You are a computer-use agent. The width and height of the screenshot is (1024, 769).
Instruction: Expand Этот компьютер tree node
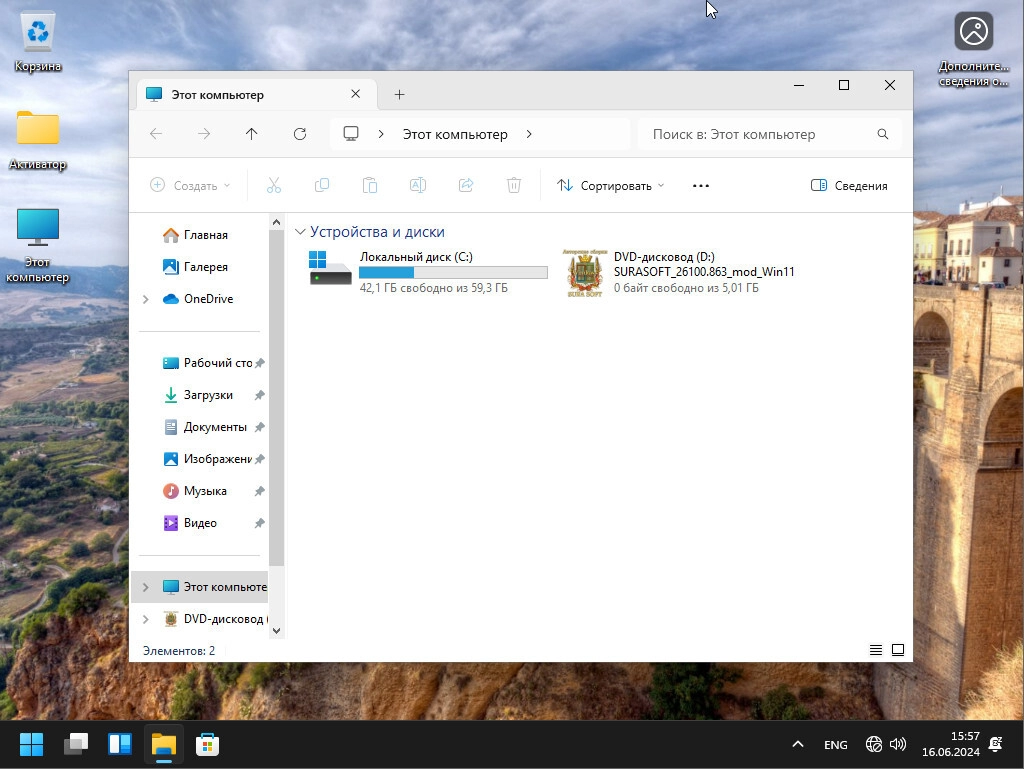tap(146, 587)
